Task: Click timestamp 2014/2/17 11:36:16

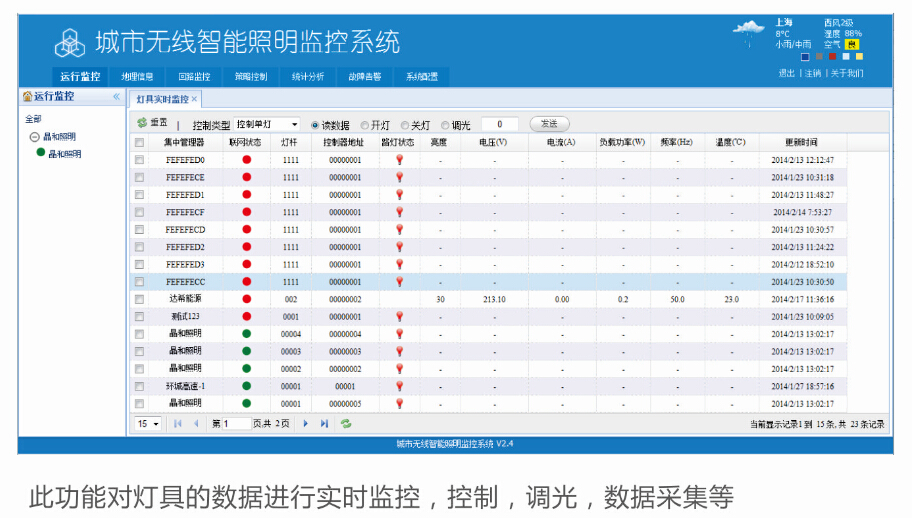Action: pyautogui.click(x=803, y=299)
